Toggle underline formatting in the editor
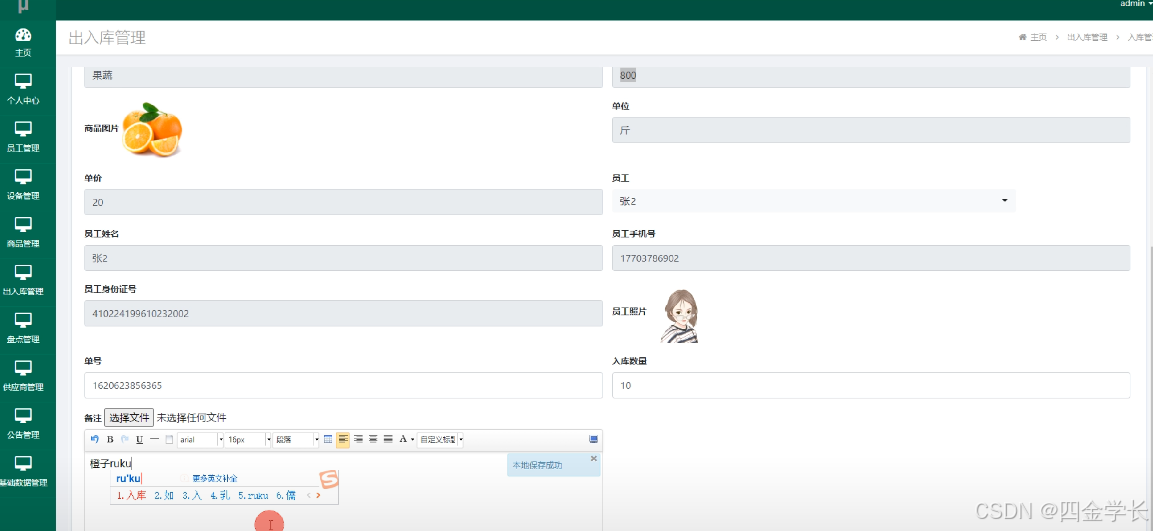 [x=139, y=439]
